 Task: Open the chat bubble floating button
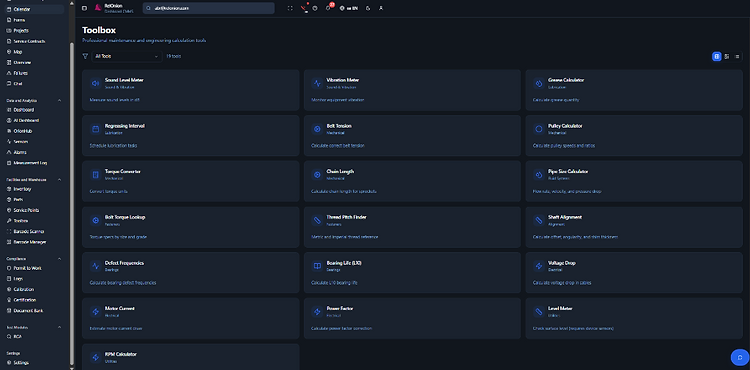pos(739,357)
